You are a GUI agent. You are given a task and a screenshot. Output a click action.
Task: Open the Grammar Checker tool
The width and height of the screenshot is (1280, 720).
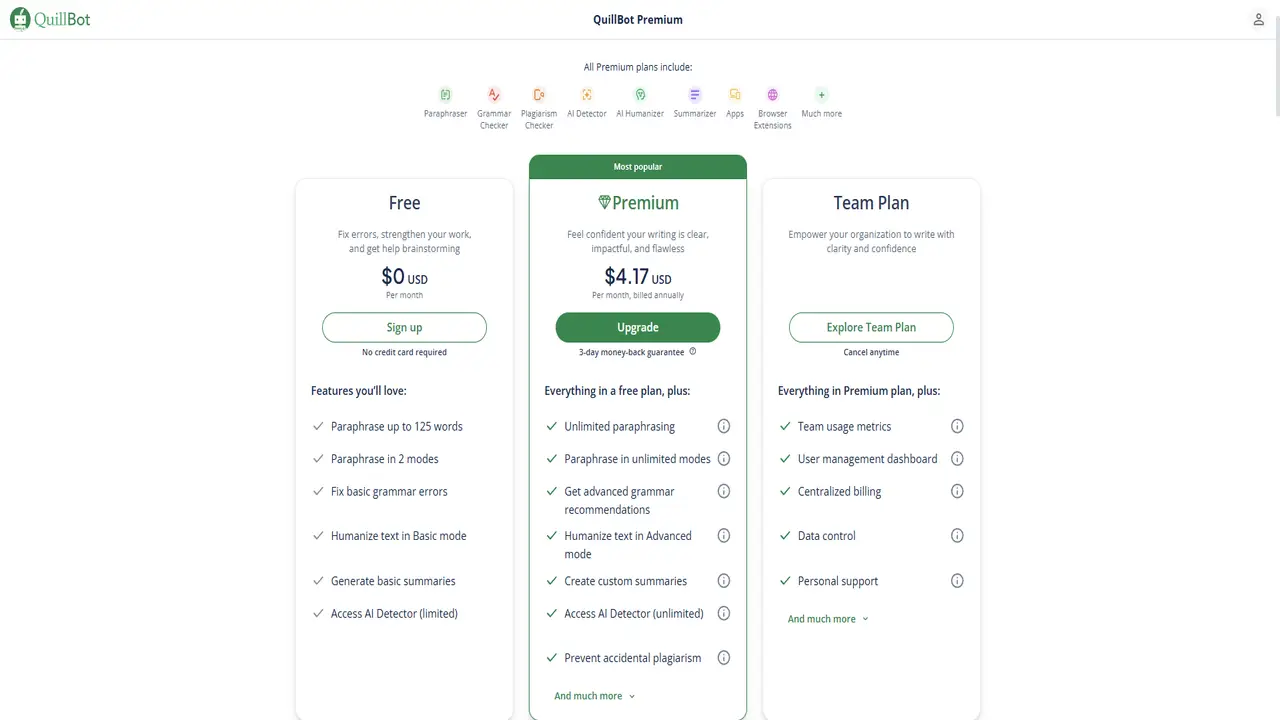point(493,94)
